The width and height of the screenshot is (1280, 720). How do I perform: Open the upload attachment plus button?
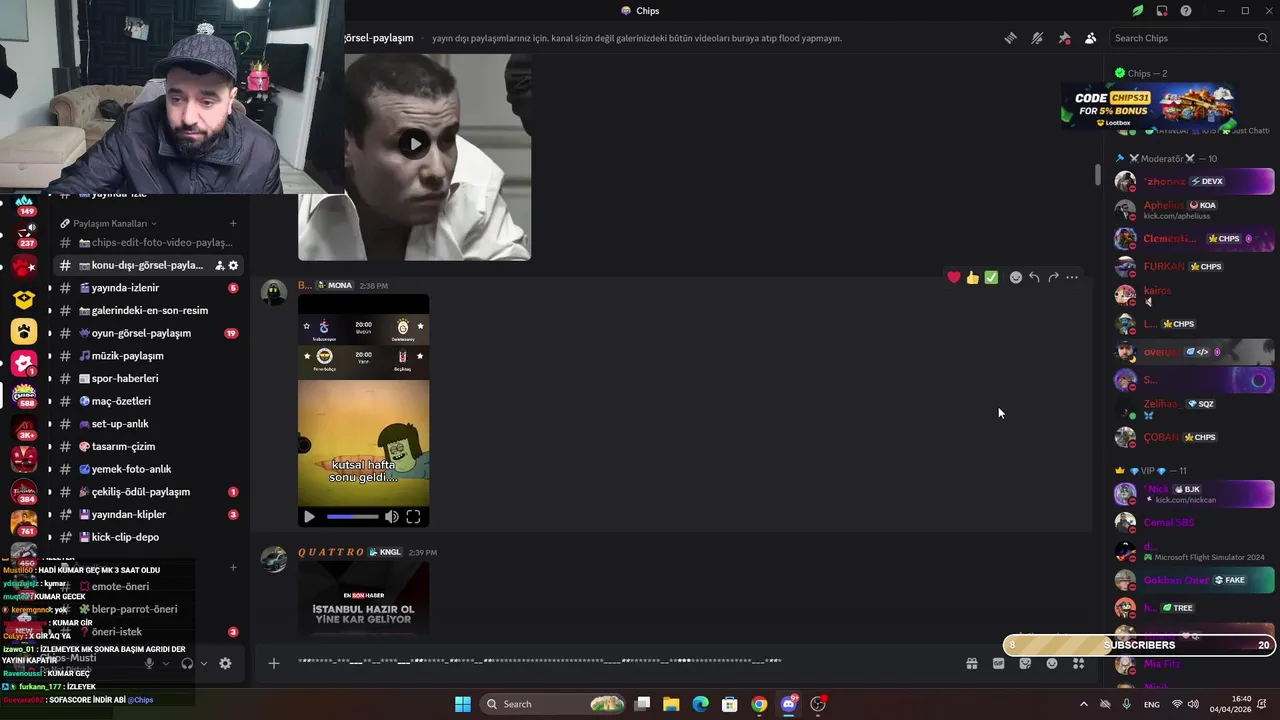coord(273,663)
